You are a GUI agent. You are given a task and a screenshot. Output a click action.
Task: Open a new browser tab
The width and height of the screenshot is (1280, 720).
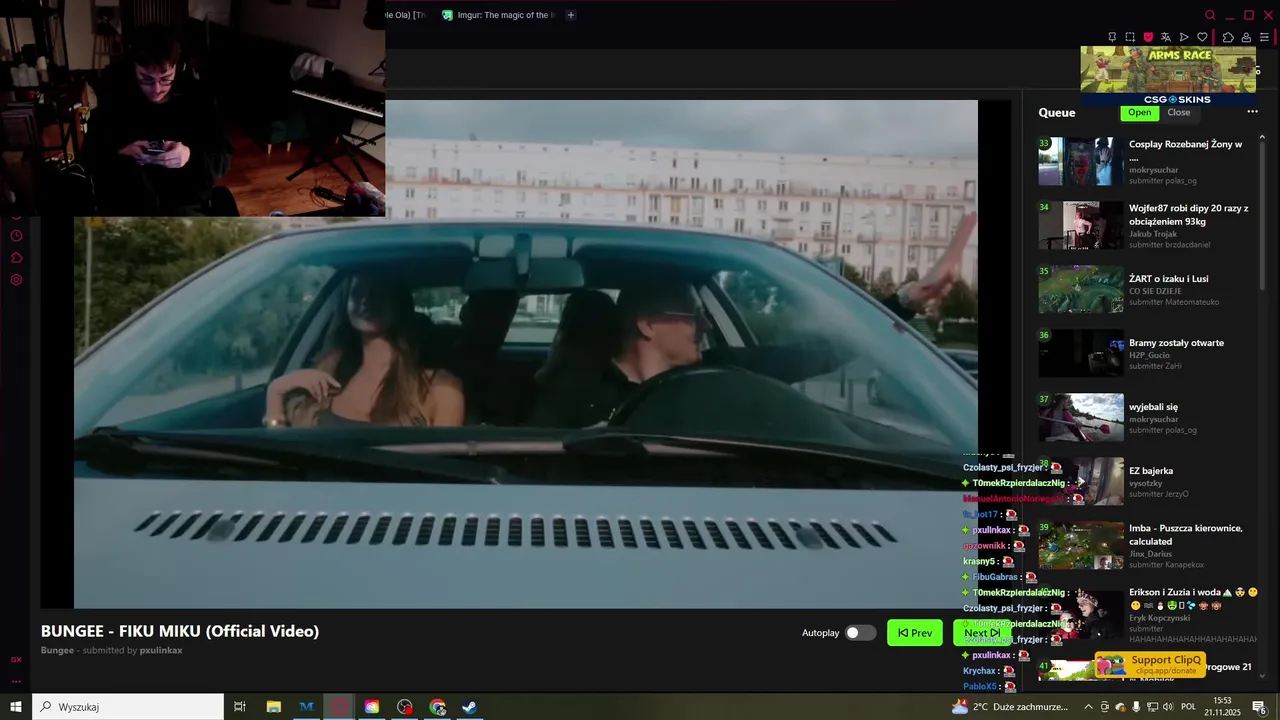click(x=571, y=15)
